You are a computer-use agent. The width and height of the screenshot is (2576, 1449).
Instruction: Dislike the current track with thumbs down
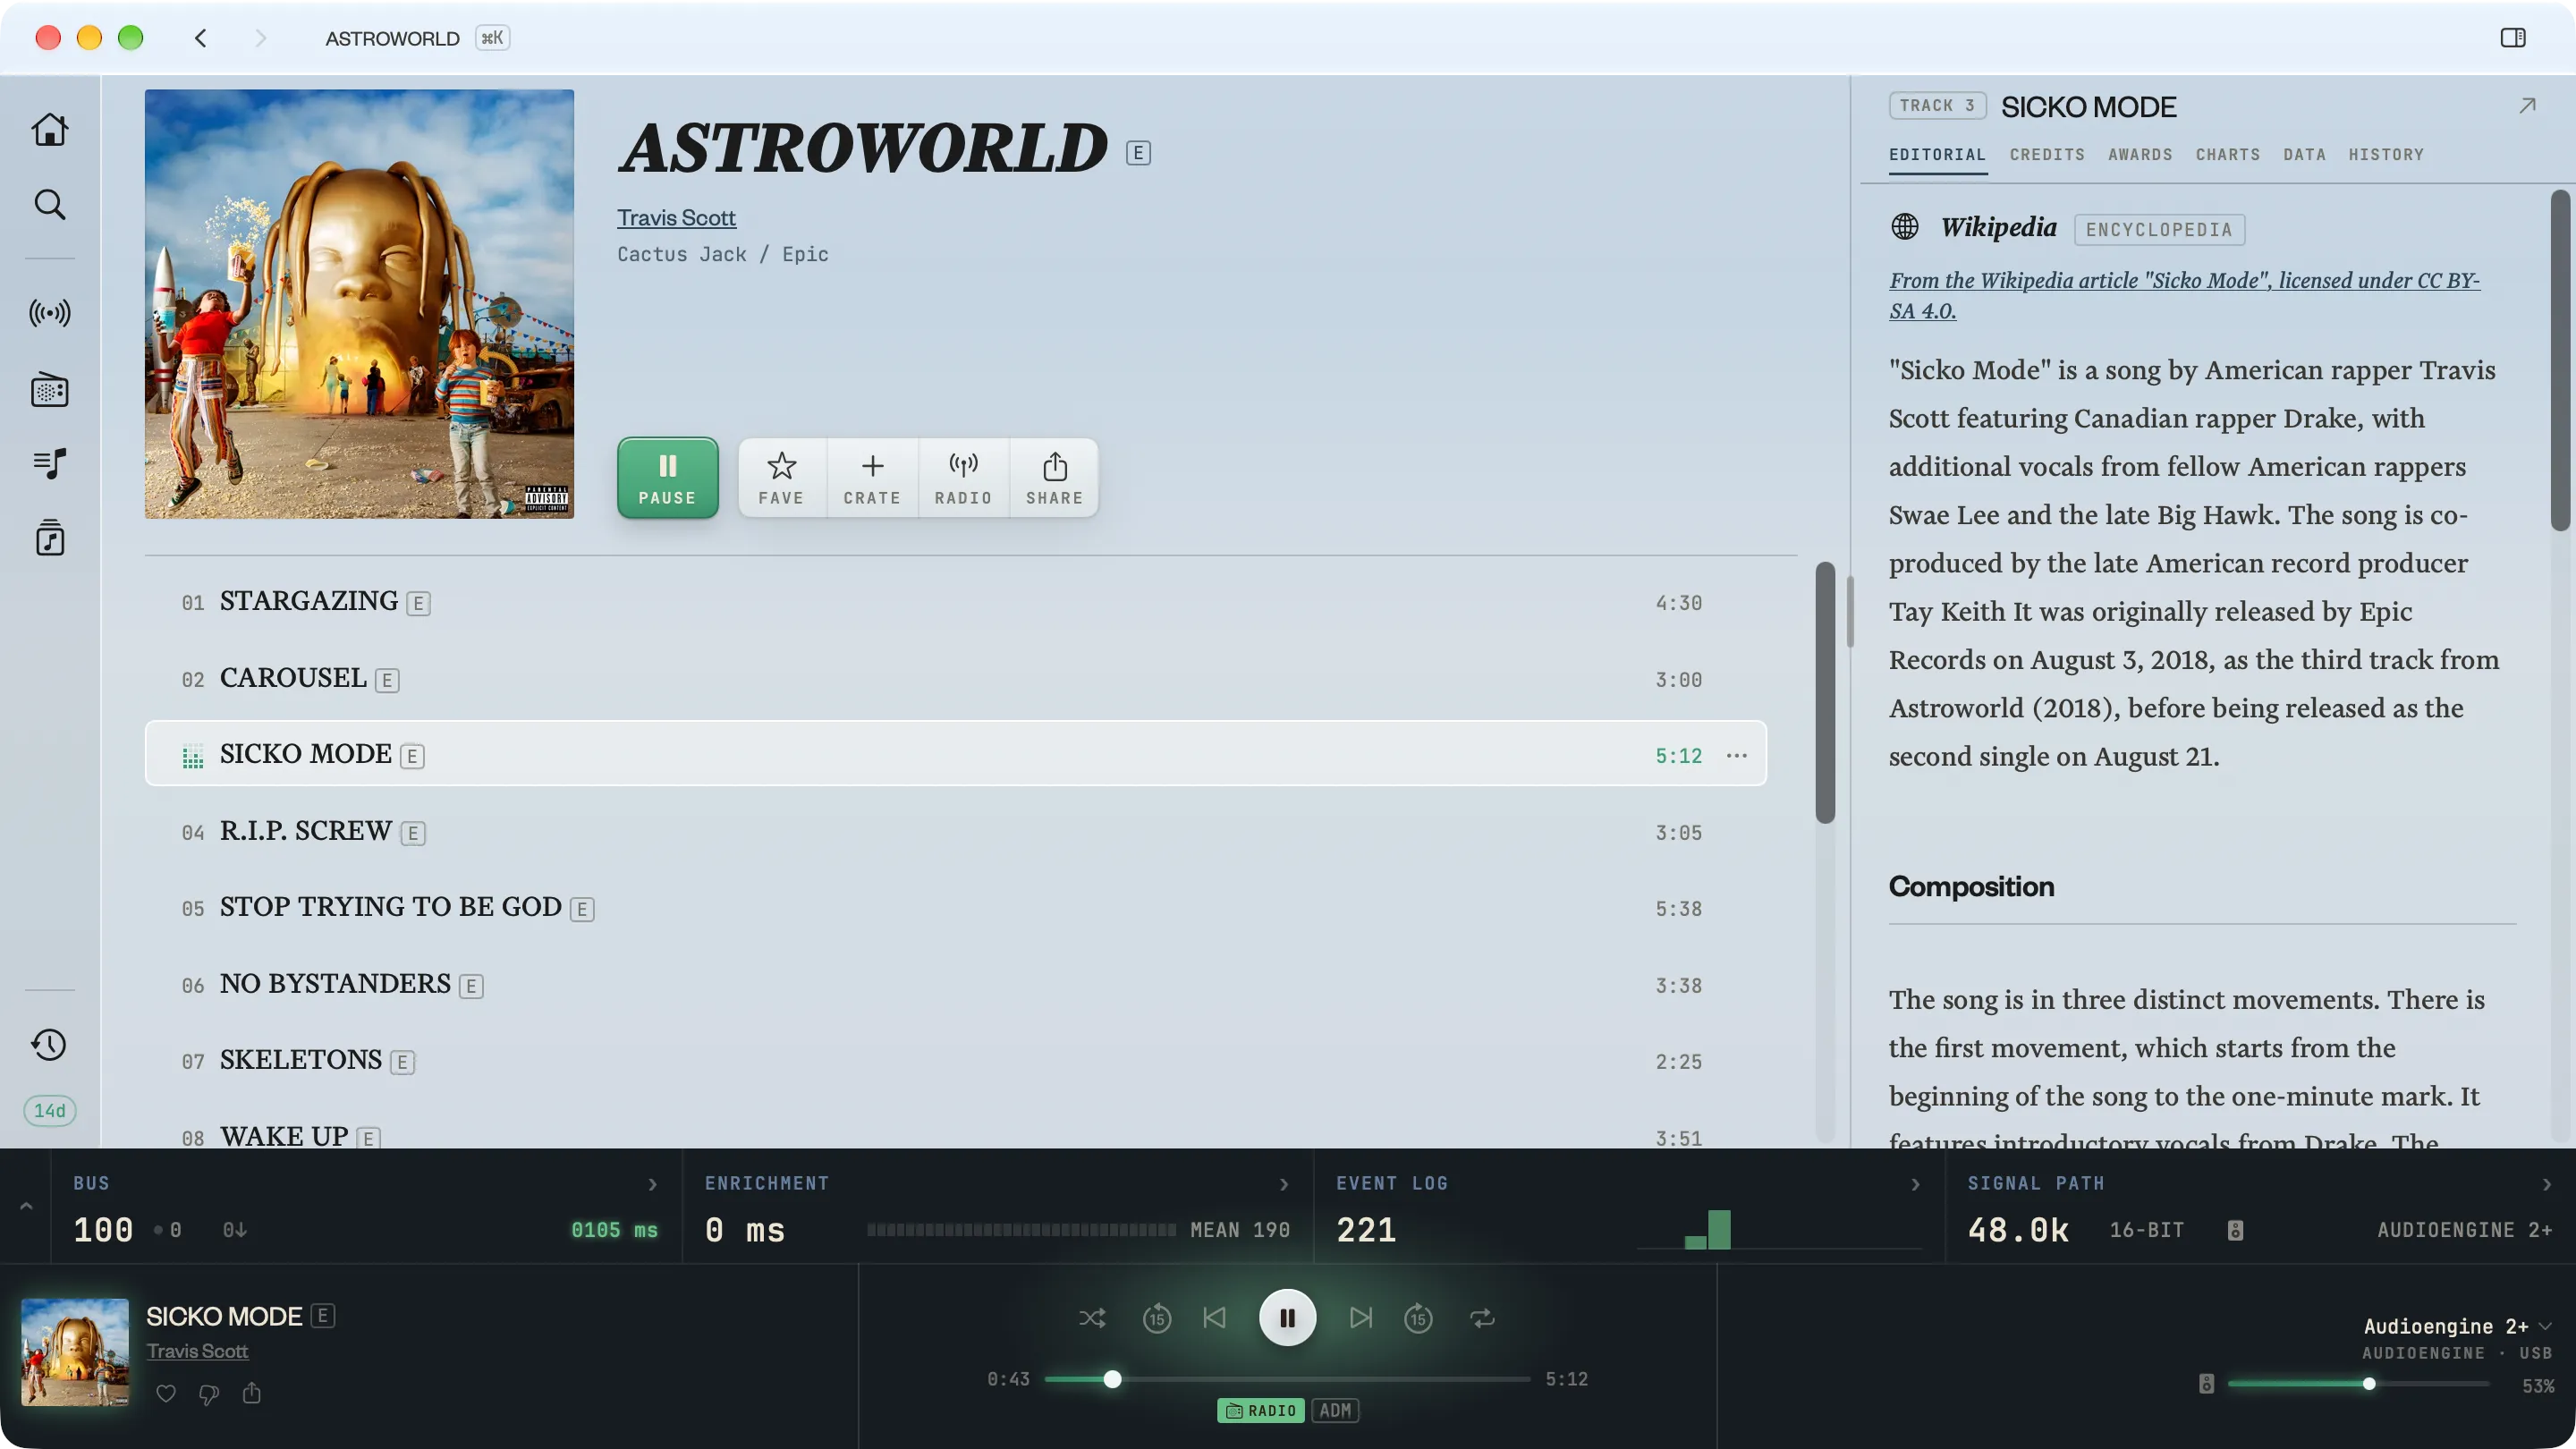(x=209, y=1394)
